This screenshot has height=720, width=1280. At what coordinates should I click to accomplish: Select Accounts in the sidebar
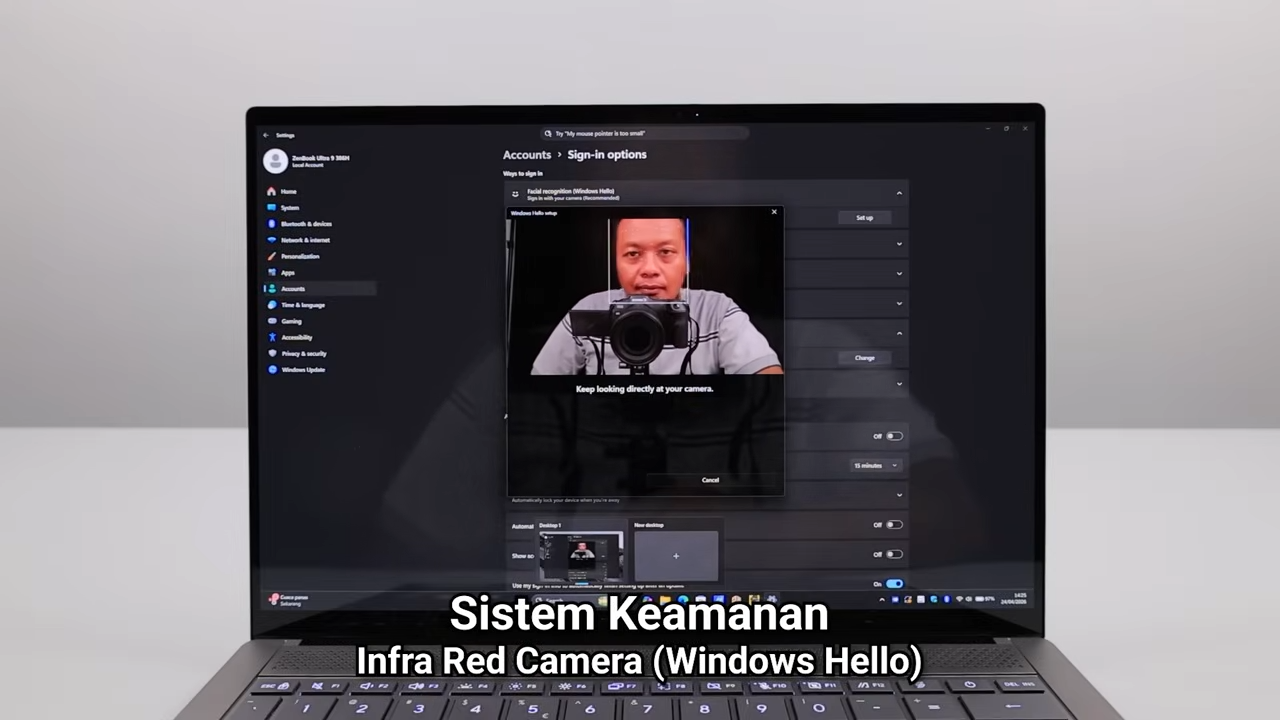[320, 289]
